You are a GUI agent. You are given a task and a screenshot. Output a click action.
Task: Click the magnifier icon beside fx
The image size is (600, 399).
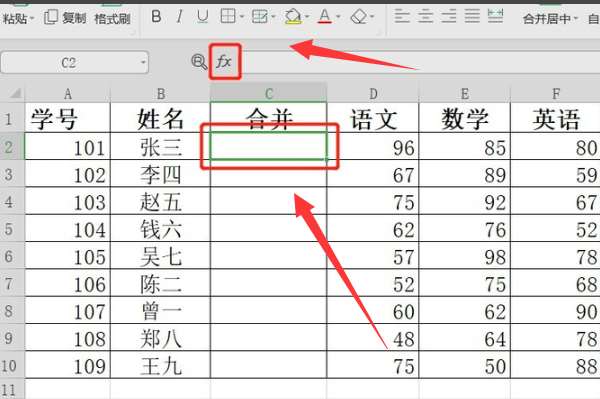199,62
